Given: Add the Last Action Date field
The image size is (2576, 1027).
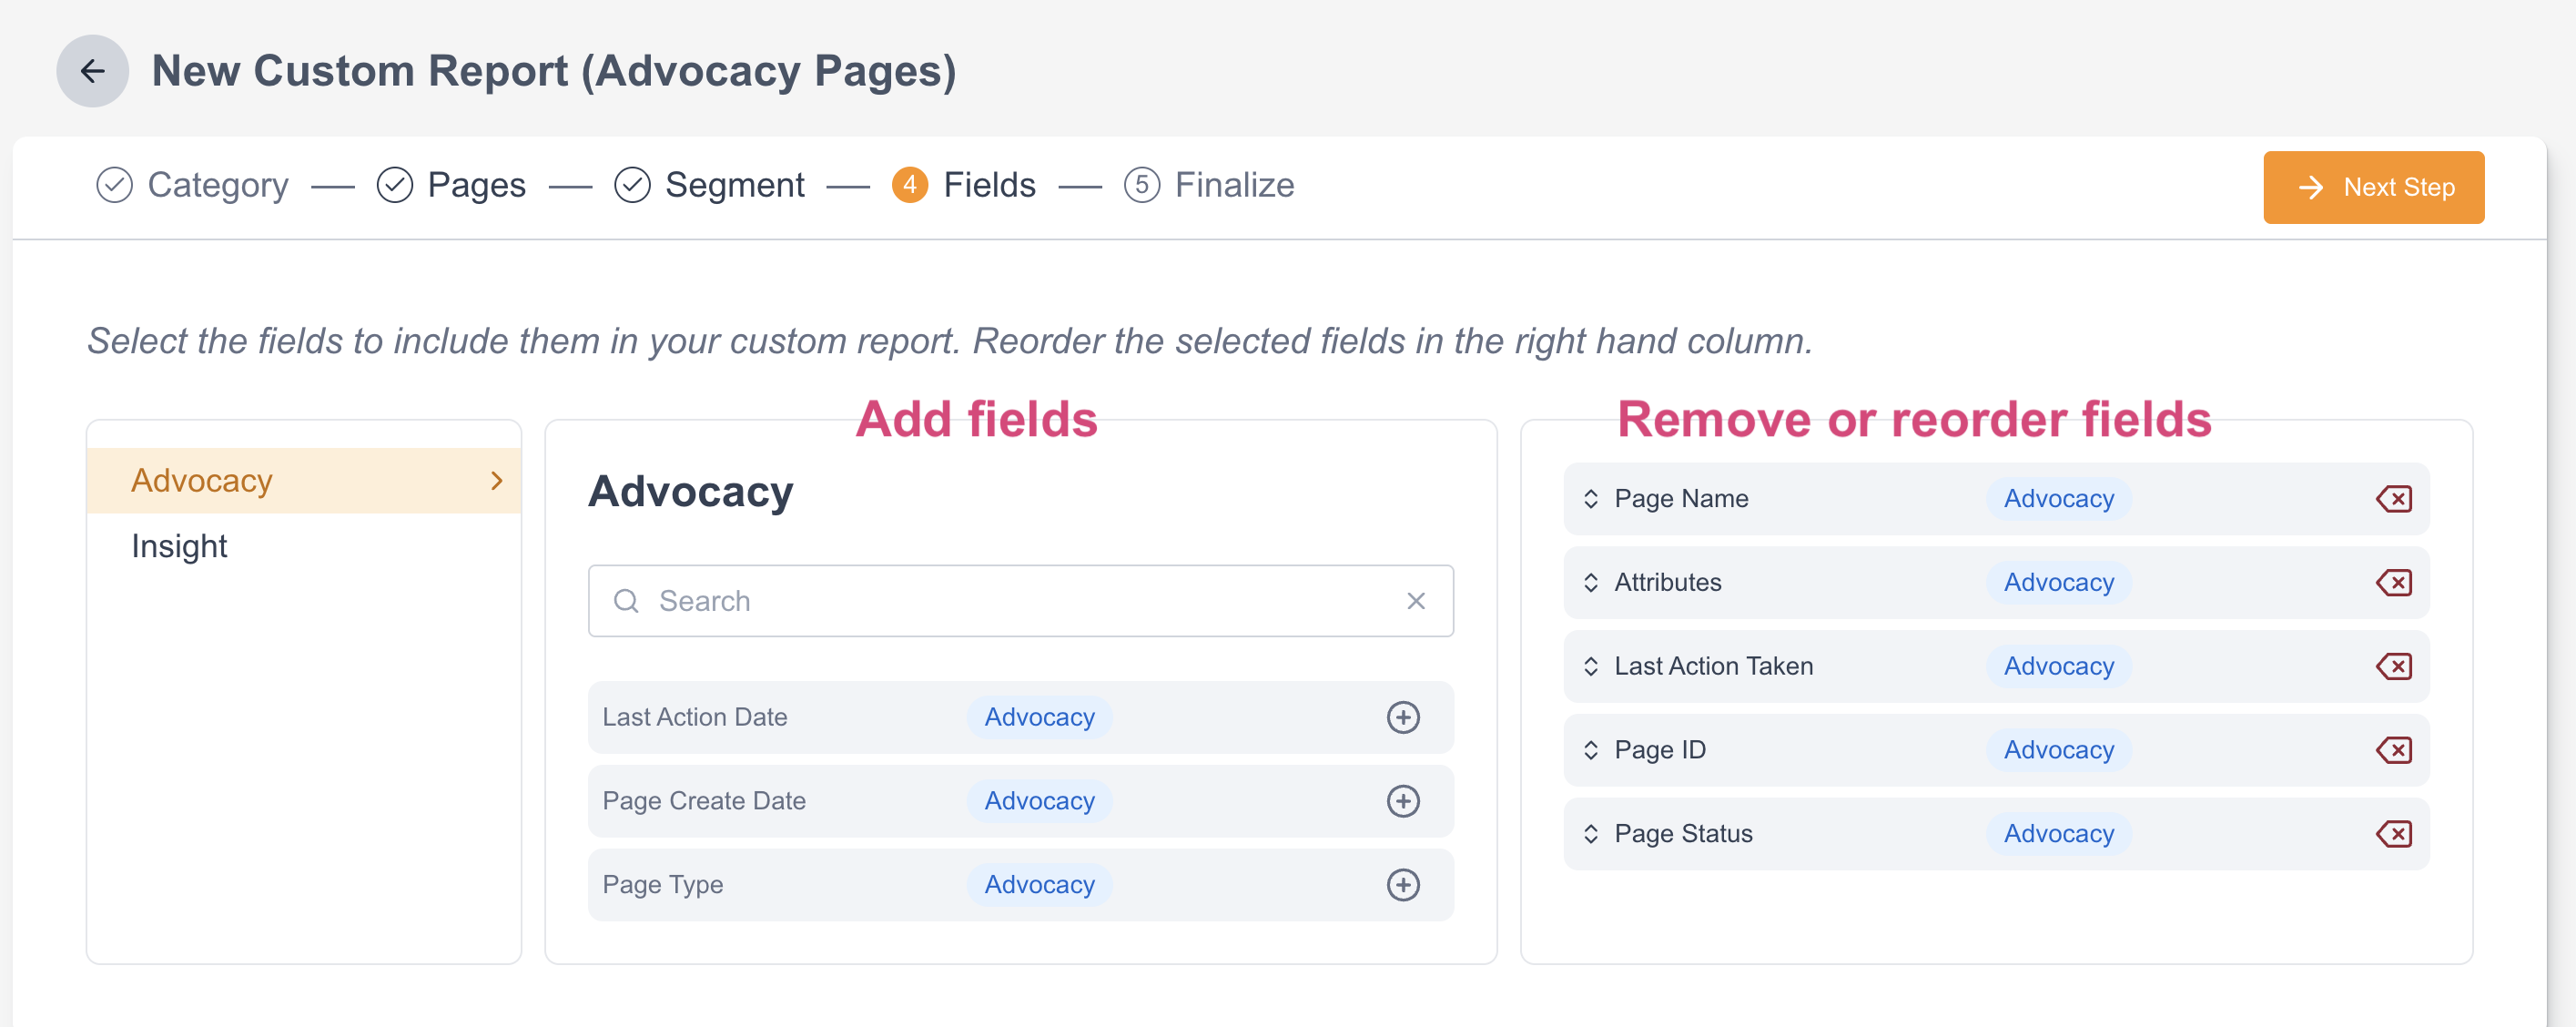Looking at the screenshot, I should (x=1402, y=717).
